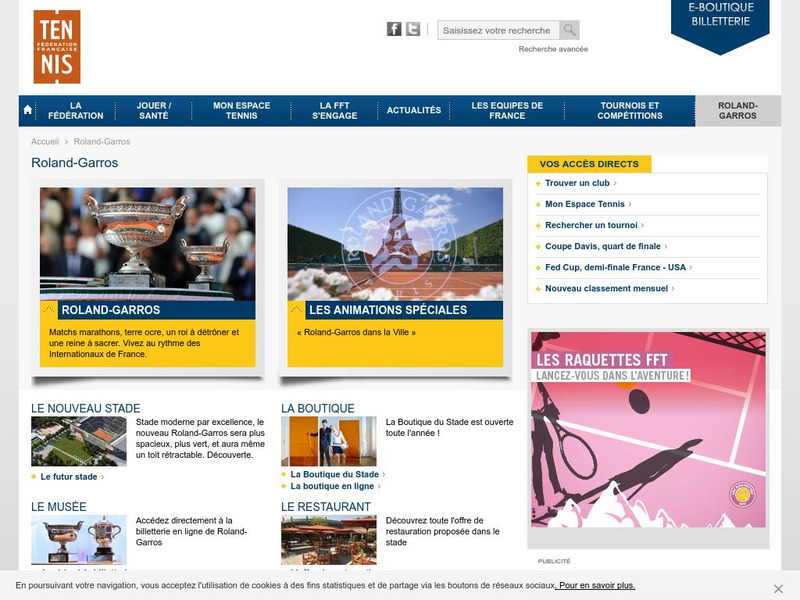Select the Roland-Garros navigation tab
The image size is (800, 600).
pyautogui.click(x=738, y=111)
